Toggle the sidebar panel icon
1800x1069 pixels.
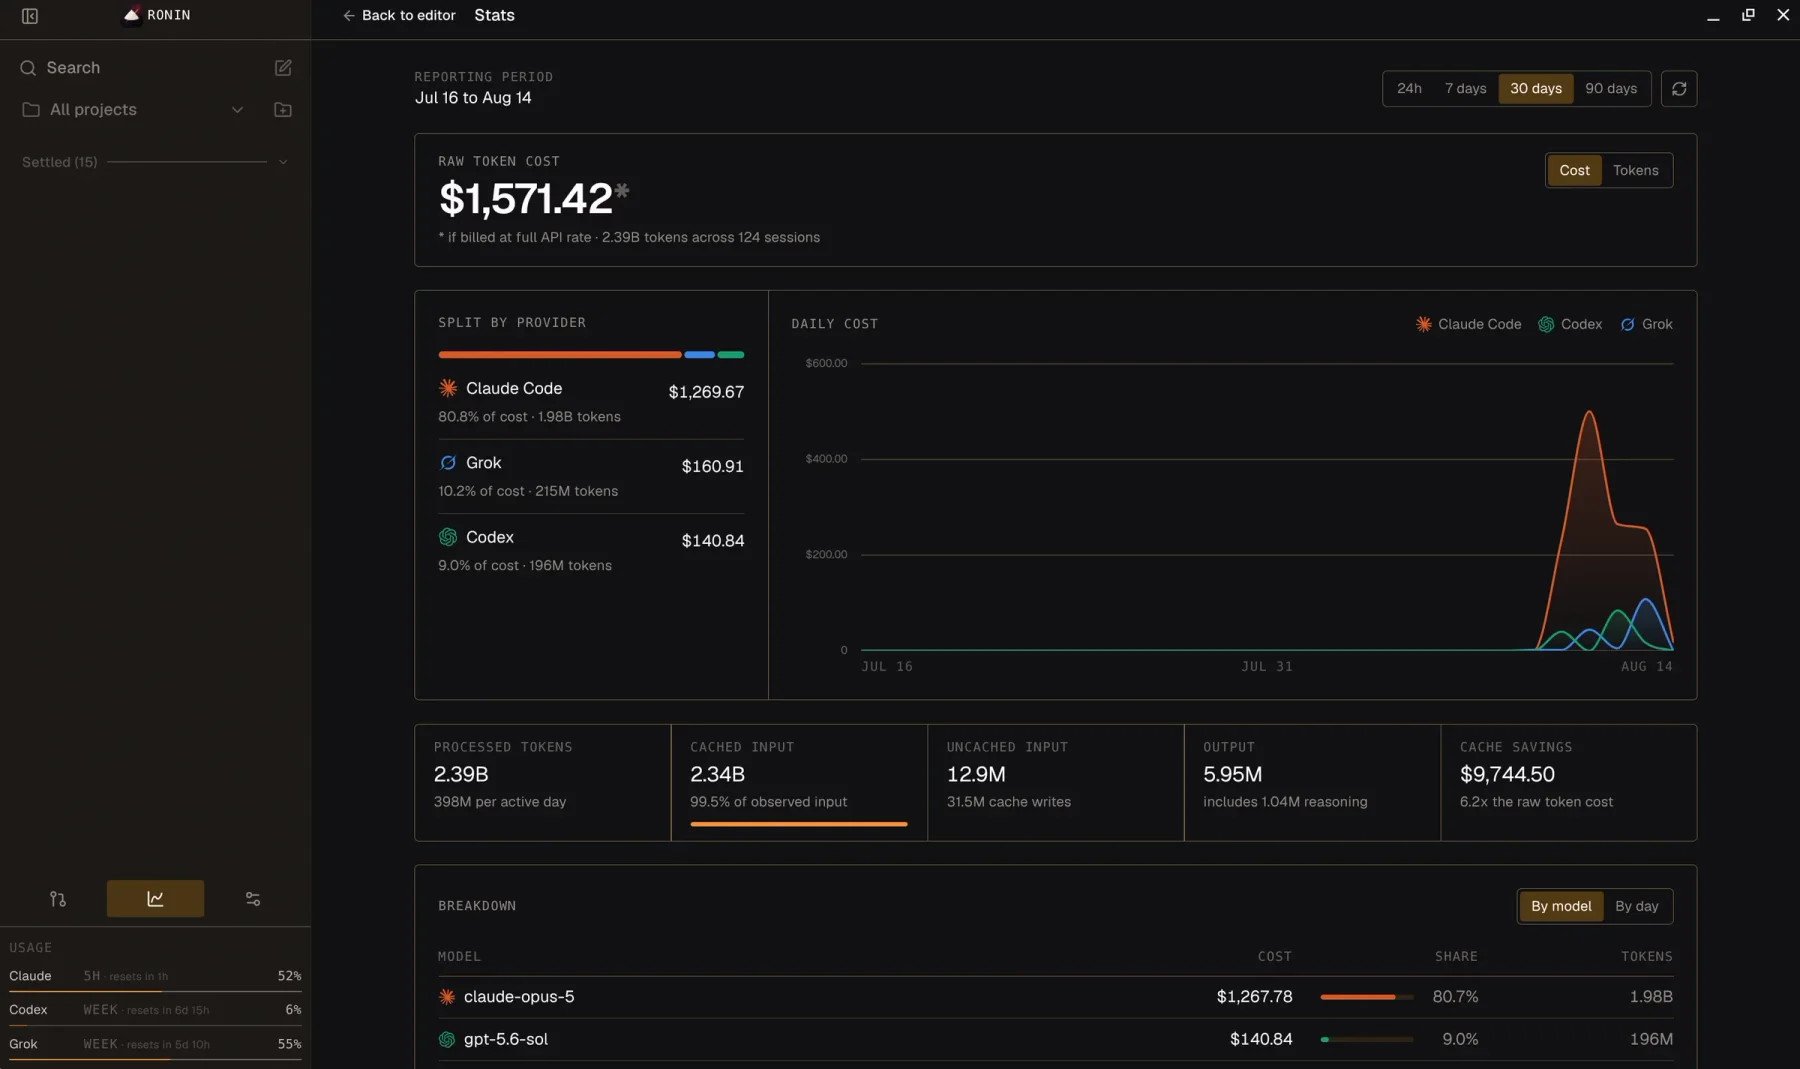coord(30,16)
